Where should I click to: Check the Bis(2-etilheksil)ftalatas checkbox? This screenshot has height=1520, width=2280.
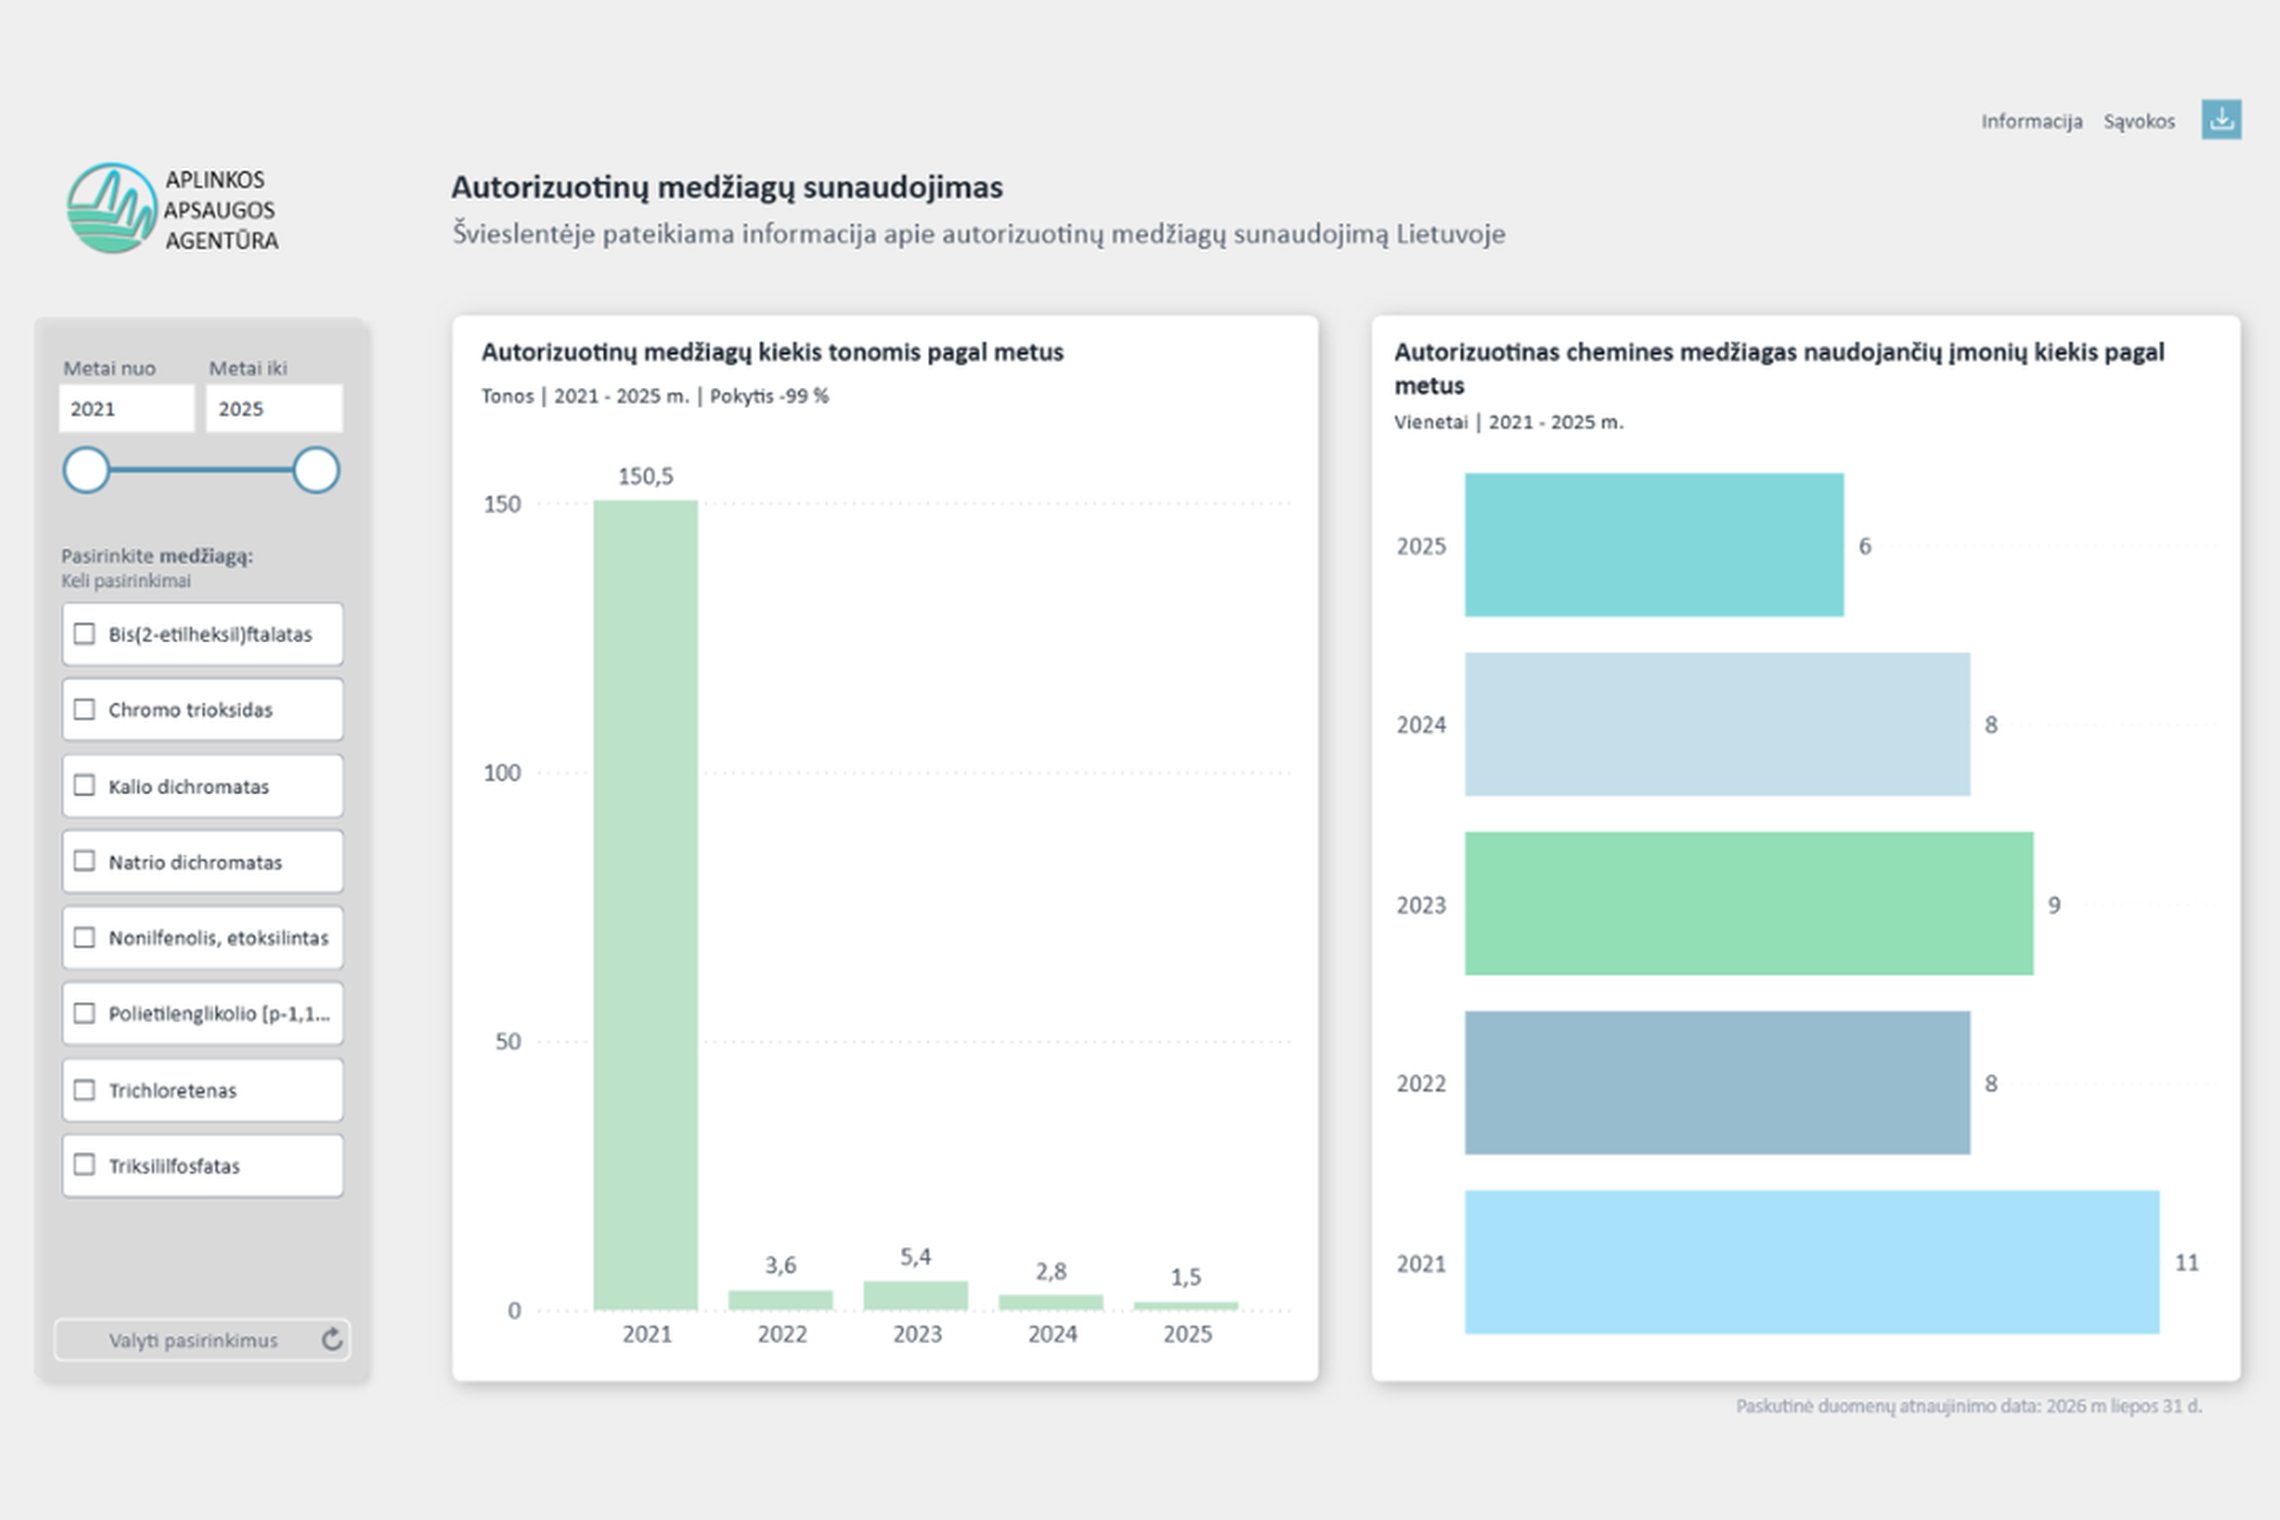[85, 634]
